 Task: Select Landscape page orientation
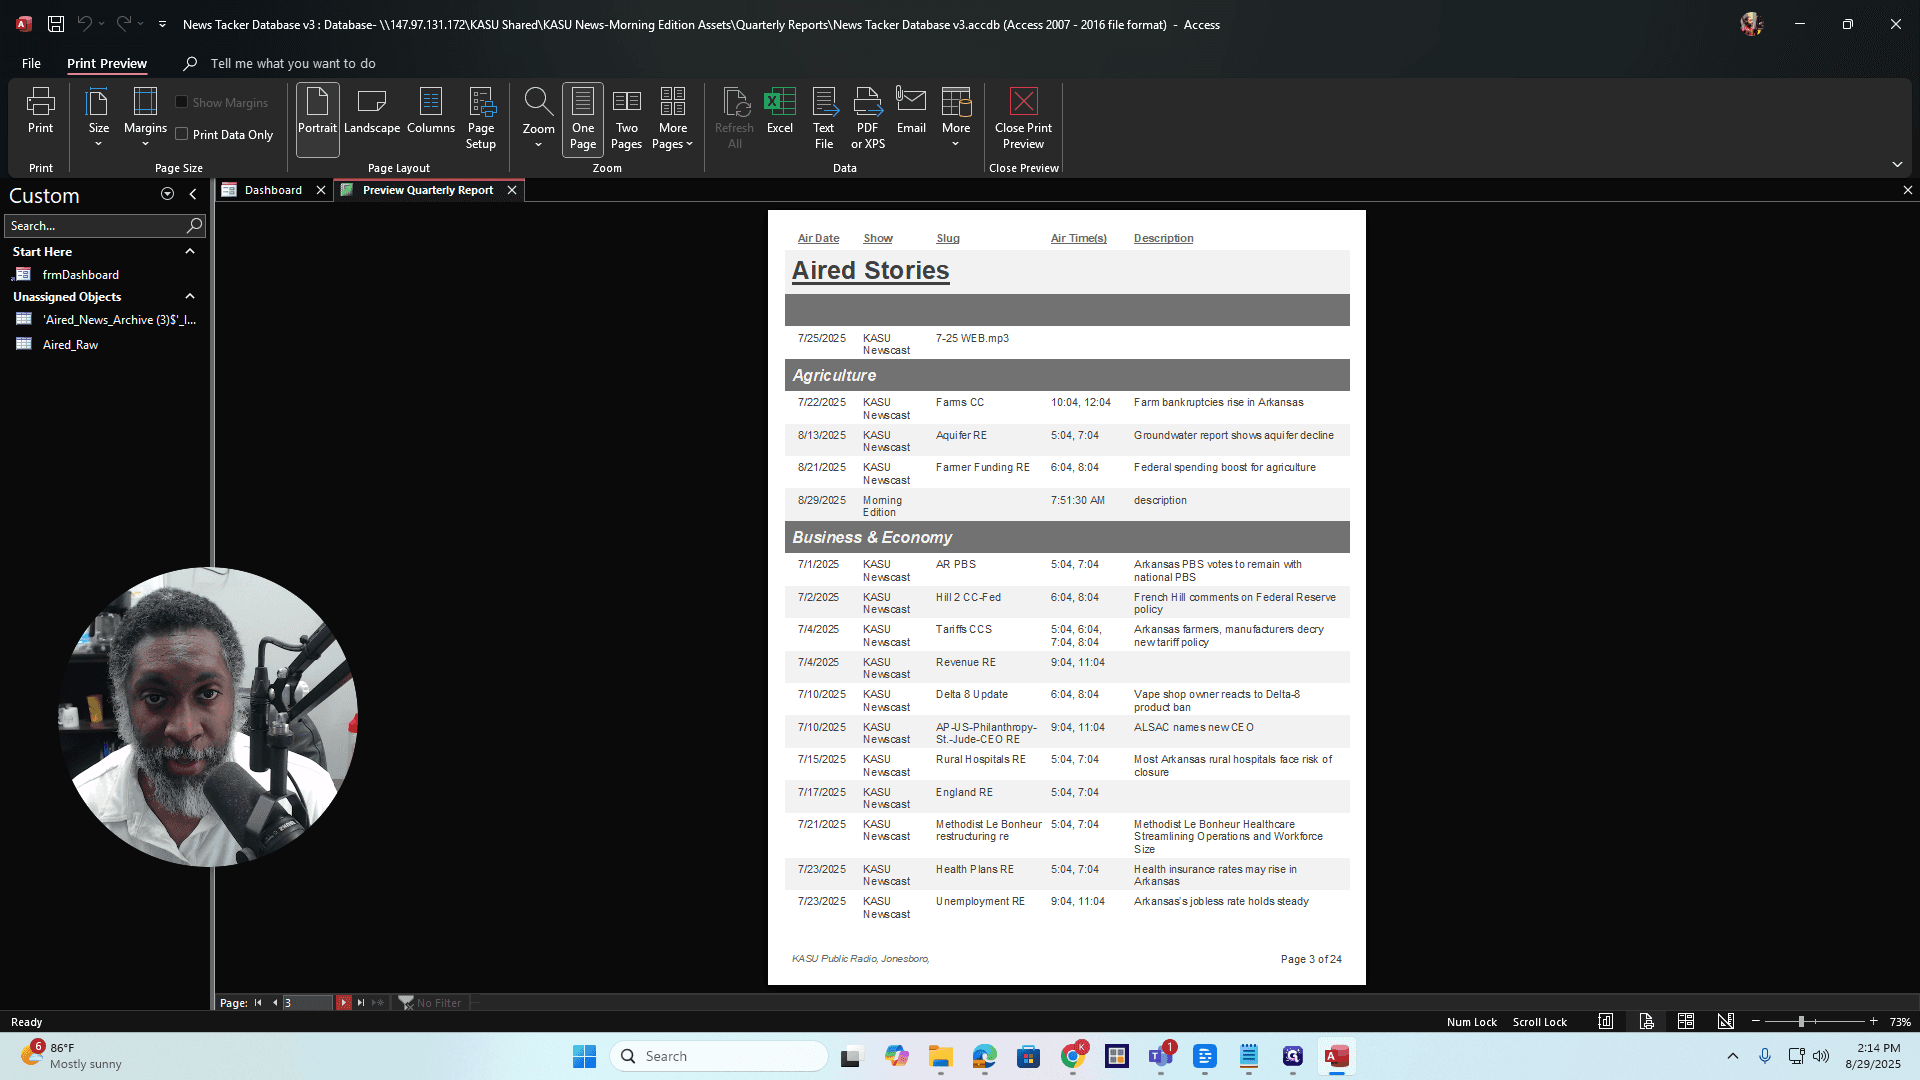click(x=372, y=111)
